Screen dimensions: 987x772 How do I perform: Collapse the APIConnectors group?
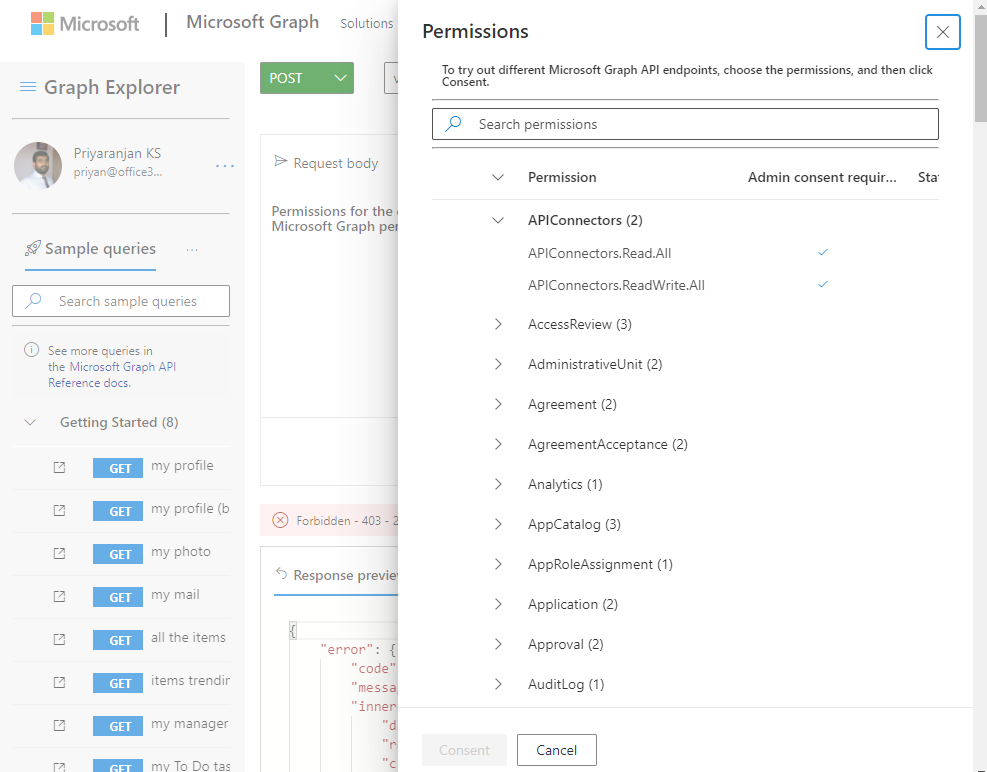pos(498,220)
